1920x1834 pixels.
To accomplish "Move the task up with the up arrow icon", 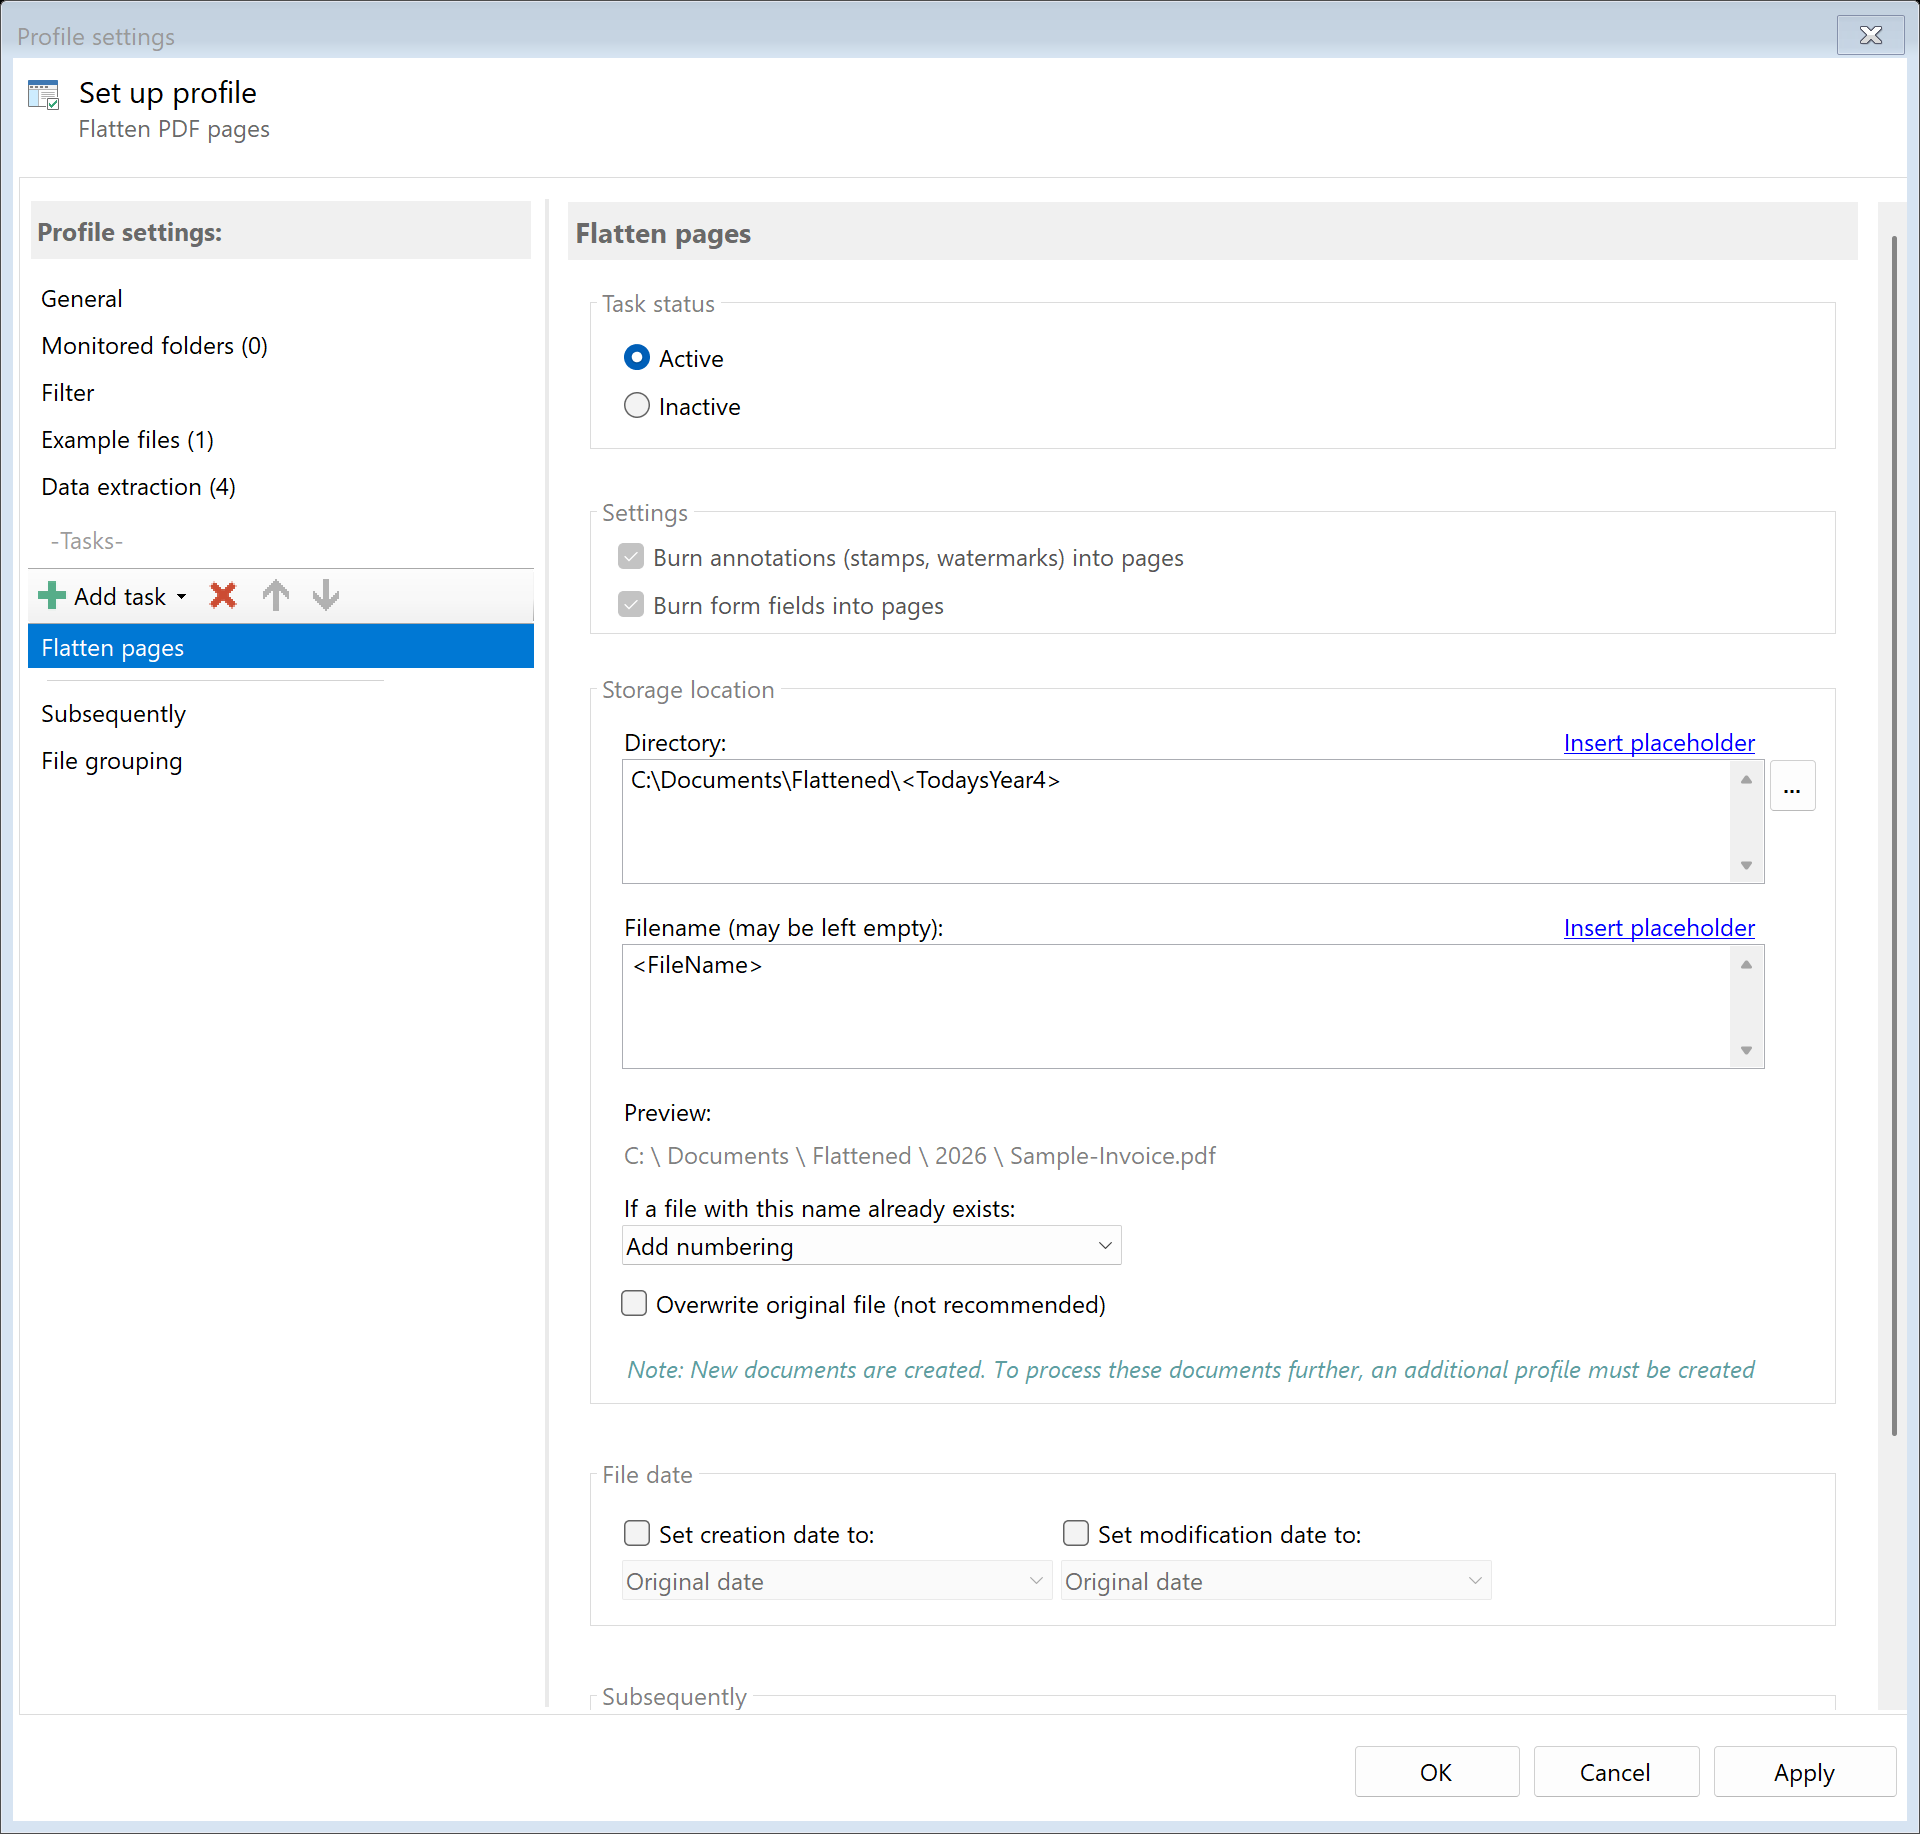I will tap(276, 596).
